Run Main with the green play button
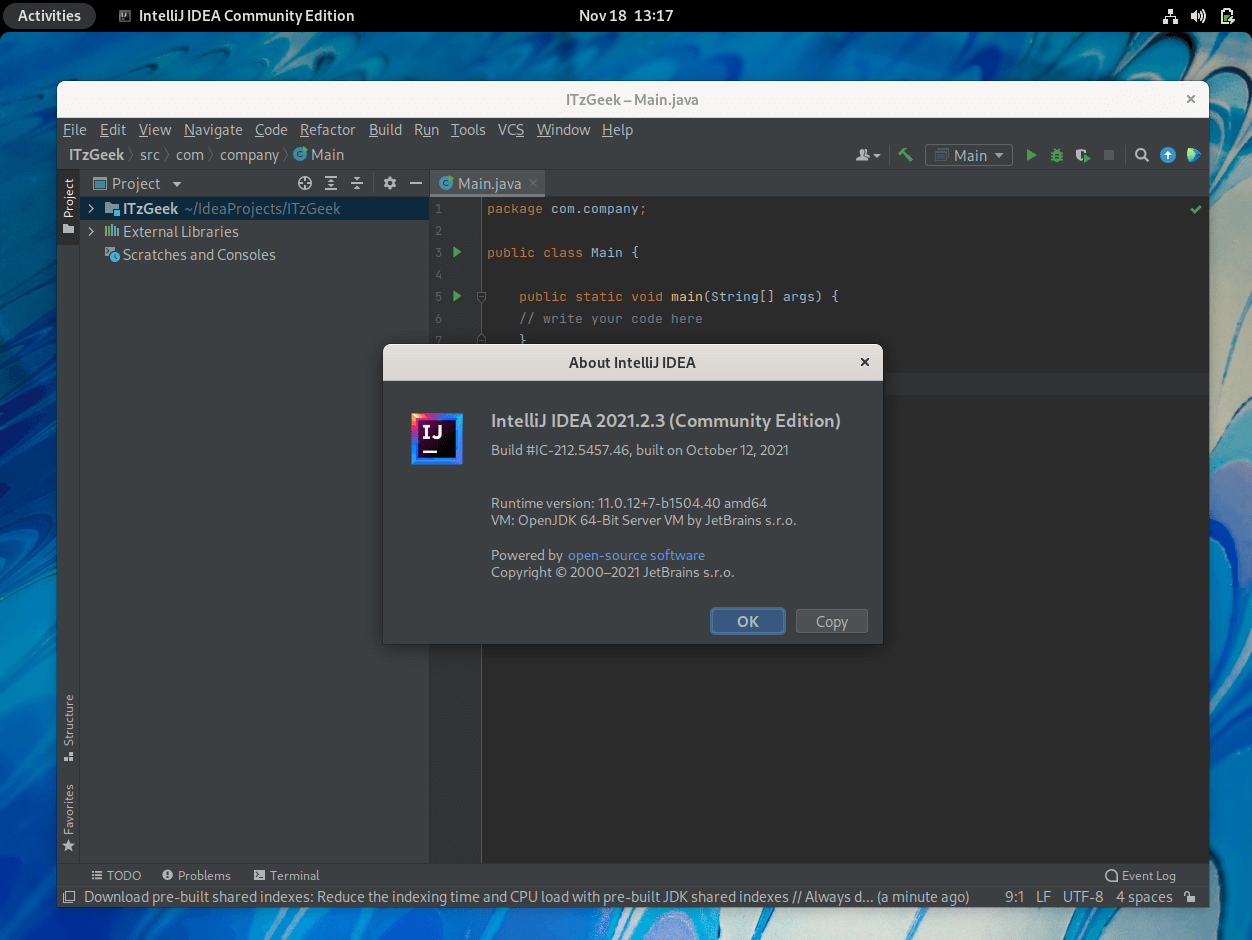The height and width of the screenshot is (940, 1252). [x=1032, y=155]
